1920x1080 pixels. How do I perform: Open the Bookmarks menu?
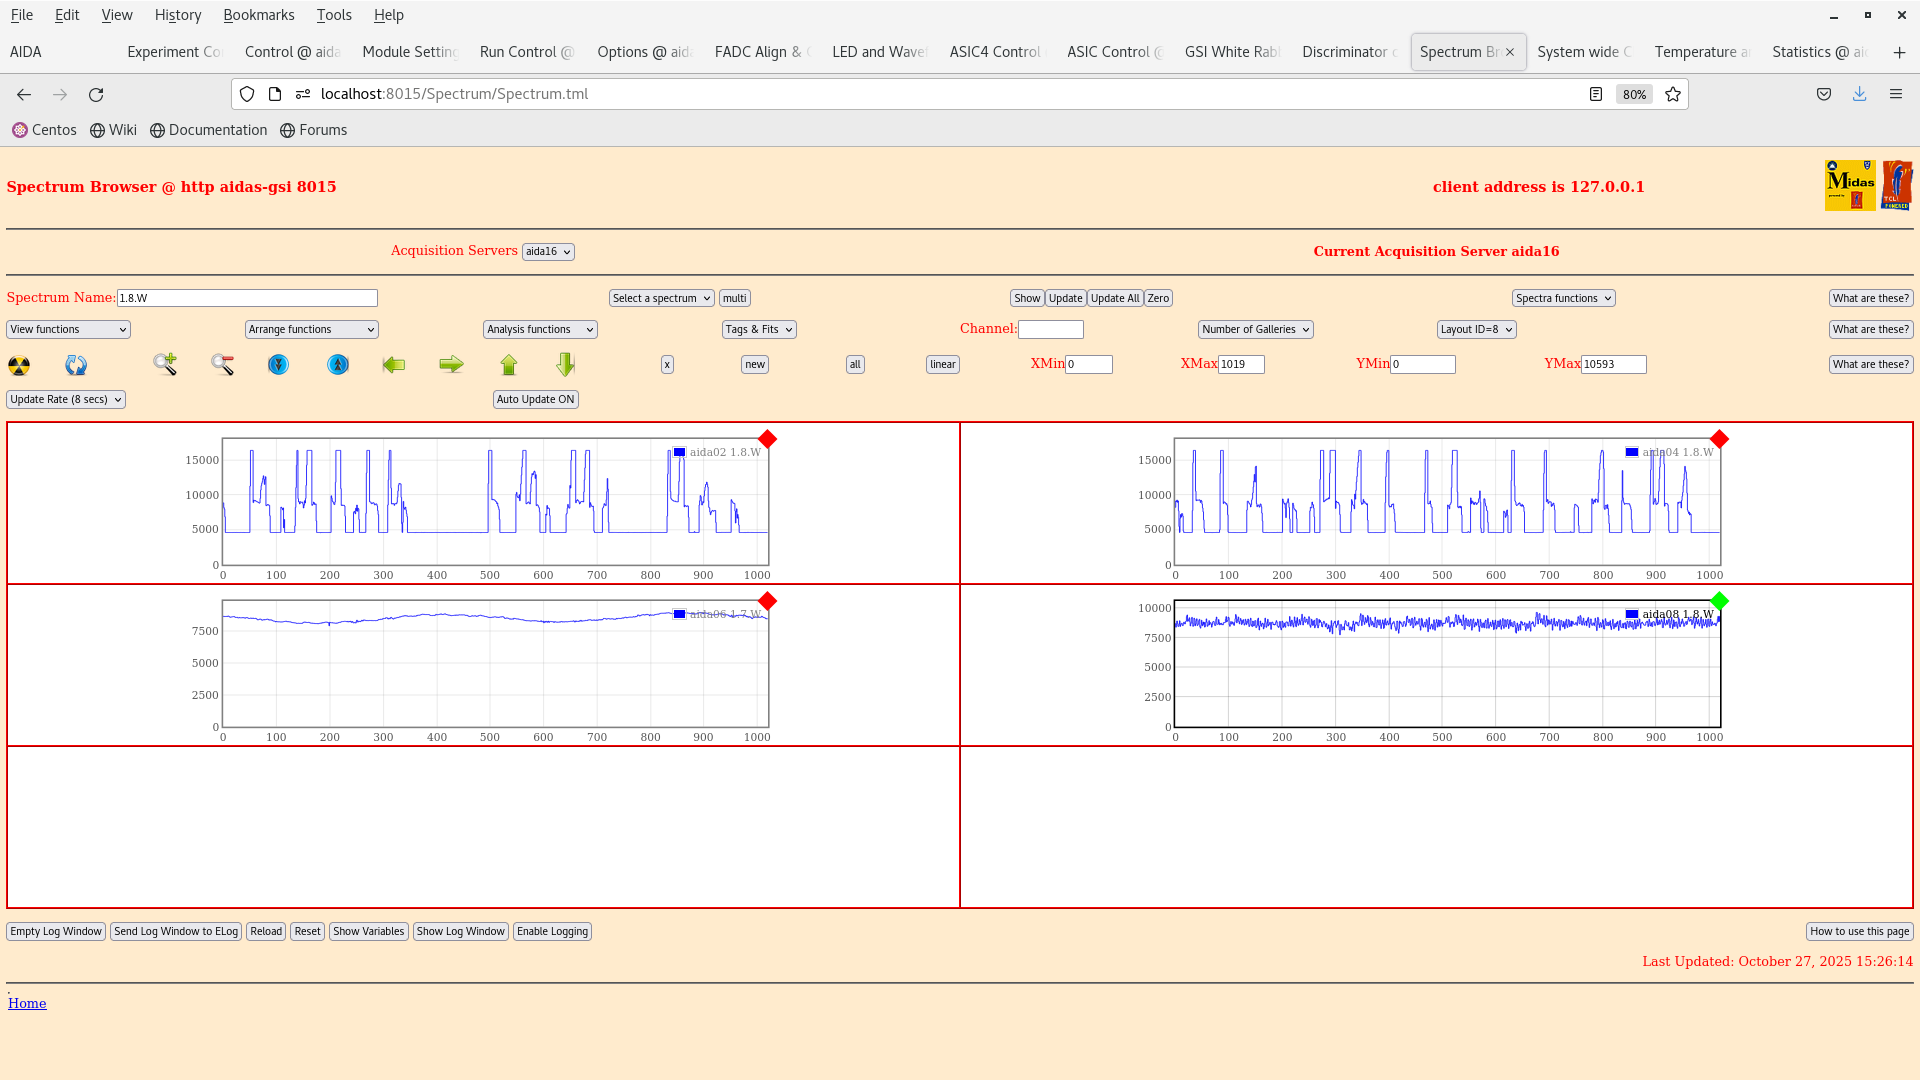click(259, 15)
